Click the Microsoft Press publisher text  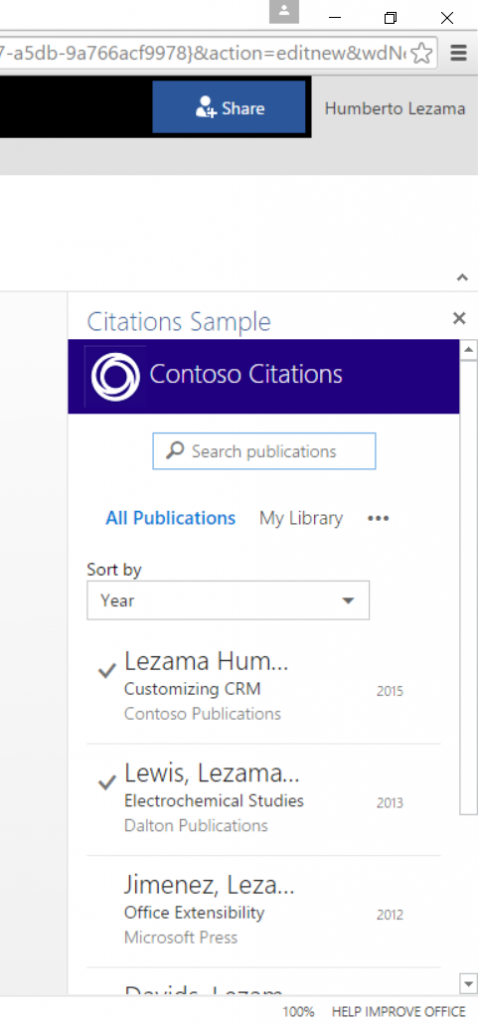coord(181,938)
